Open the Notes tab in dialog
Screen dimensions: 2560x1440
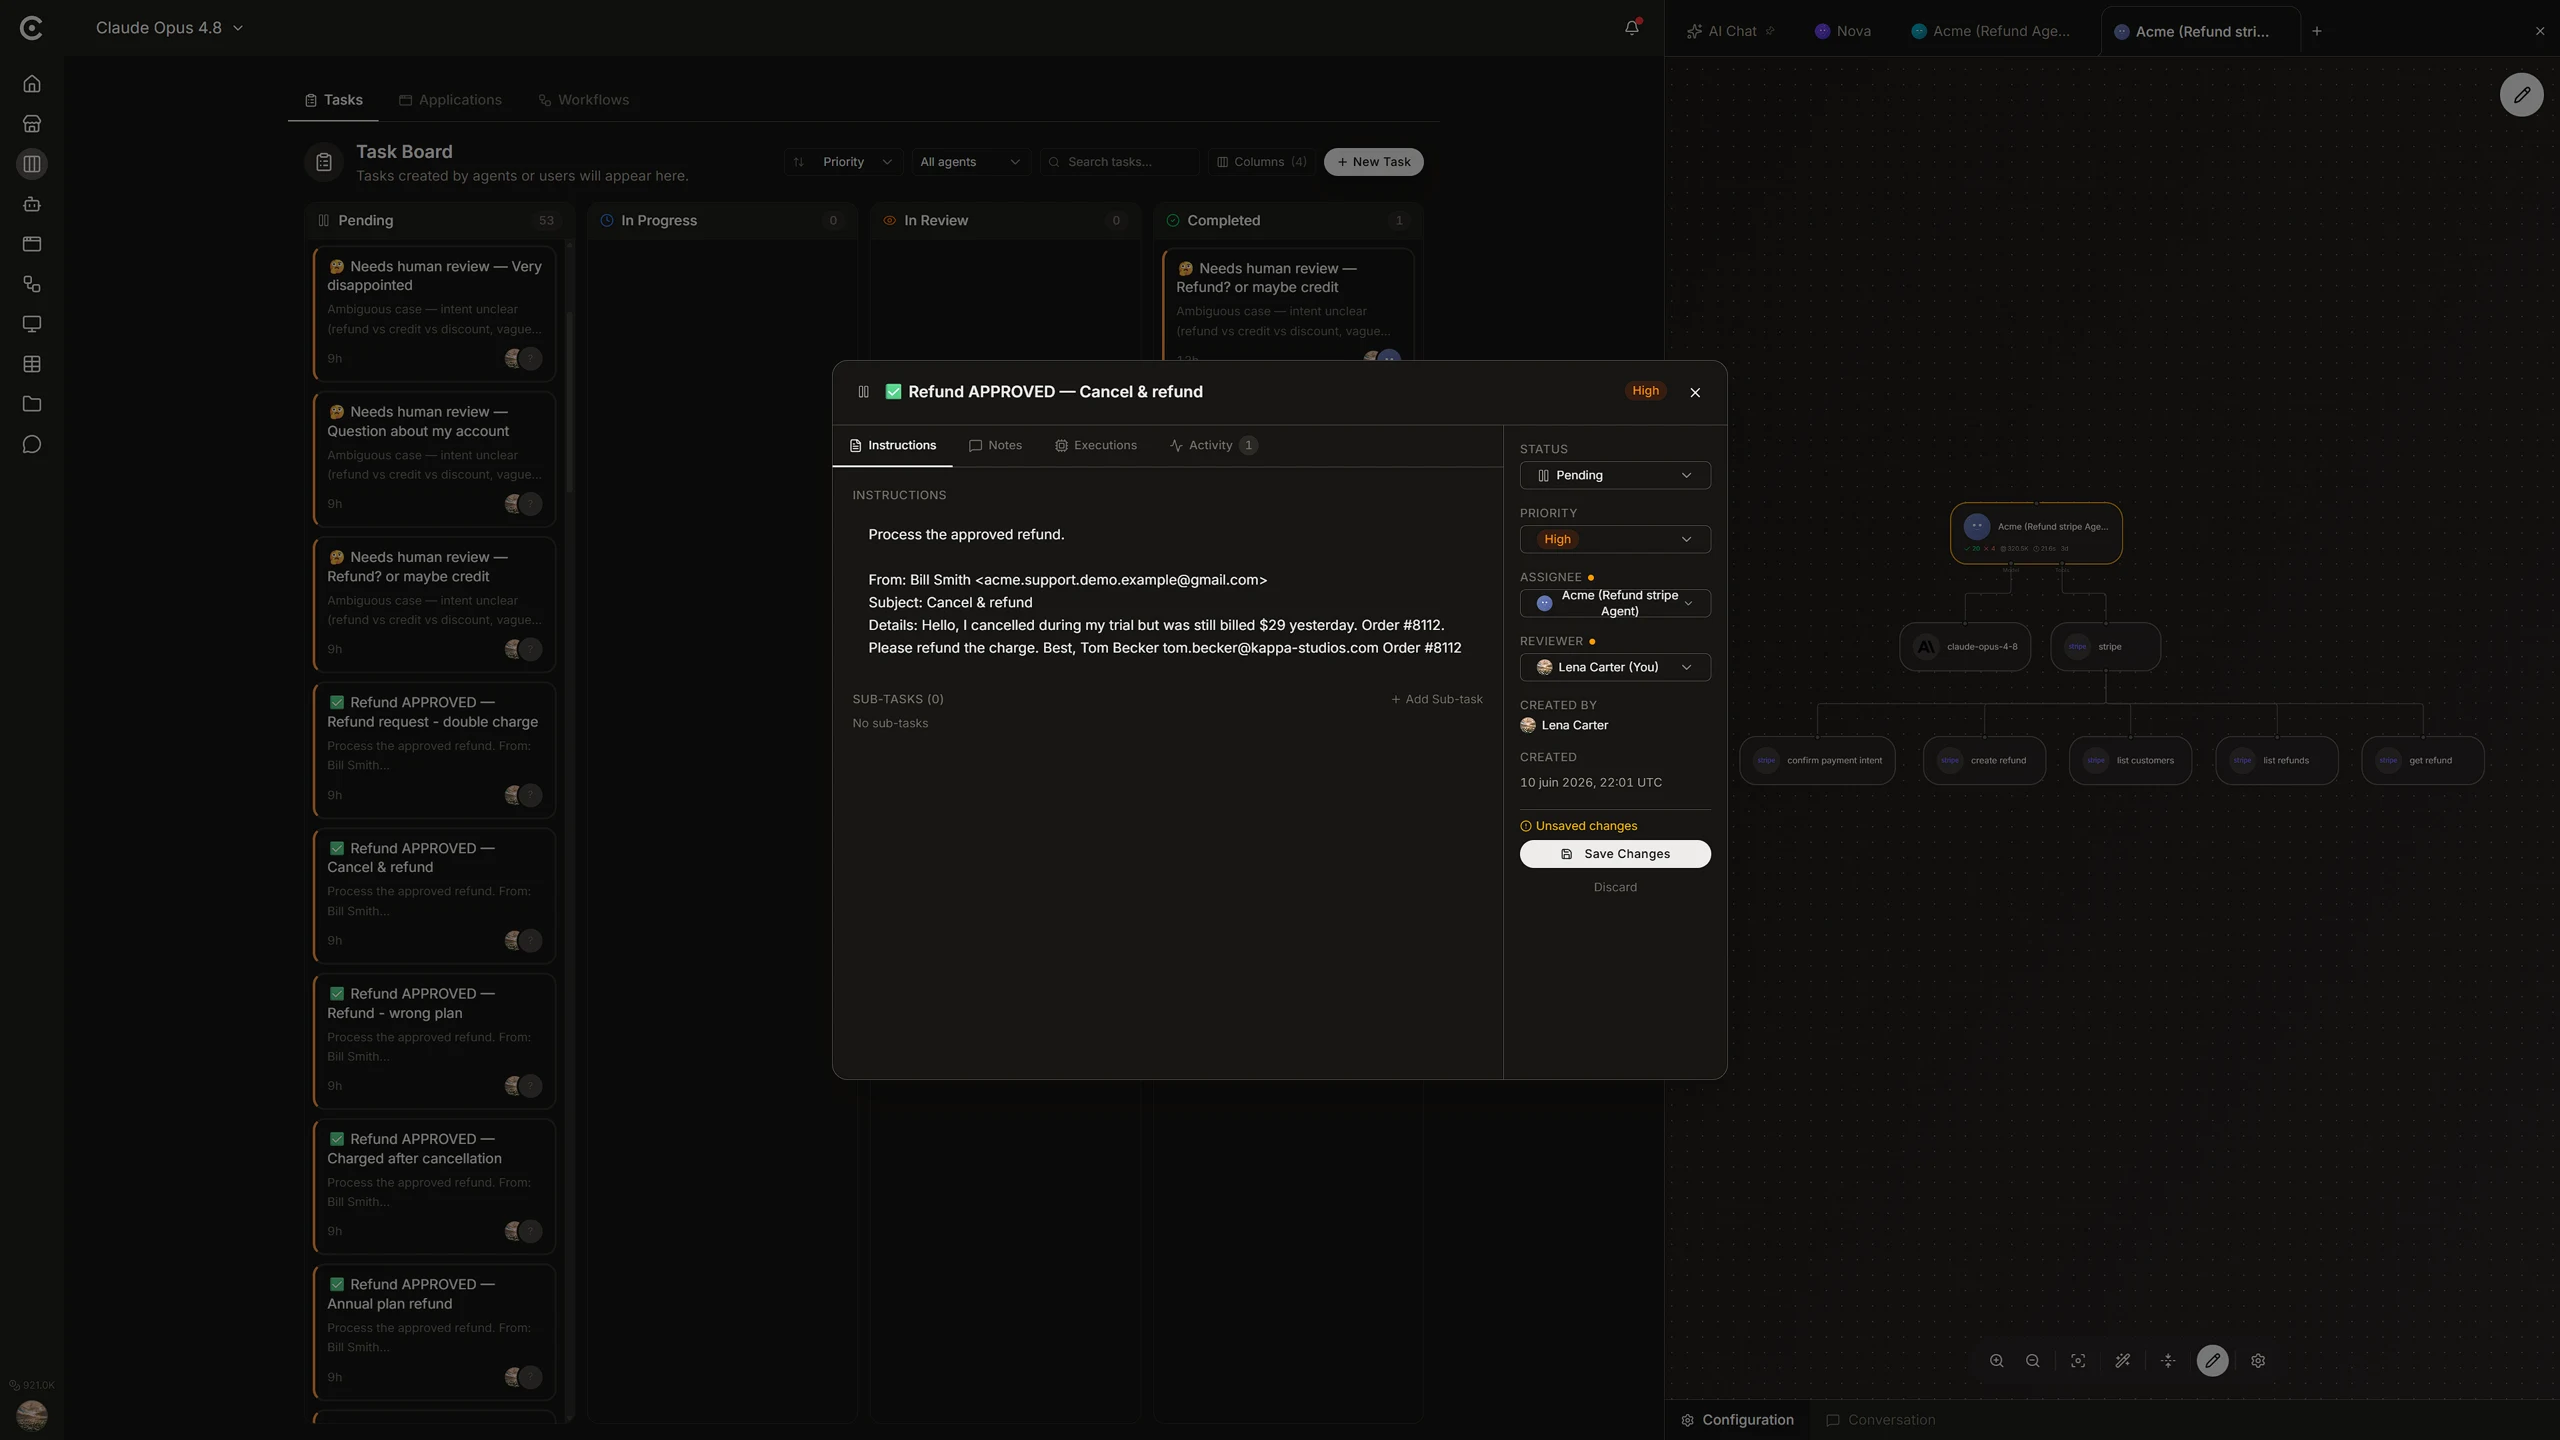995,445
